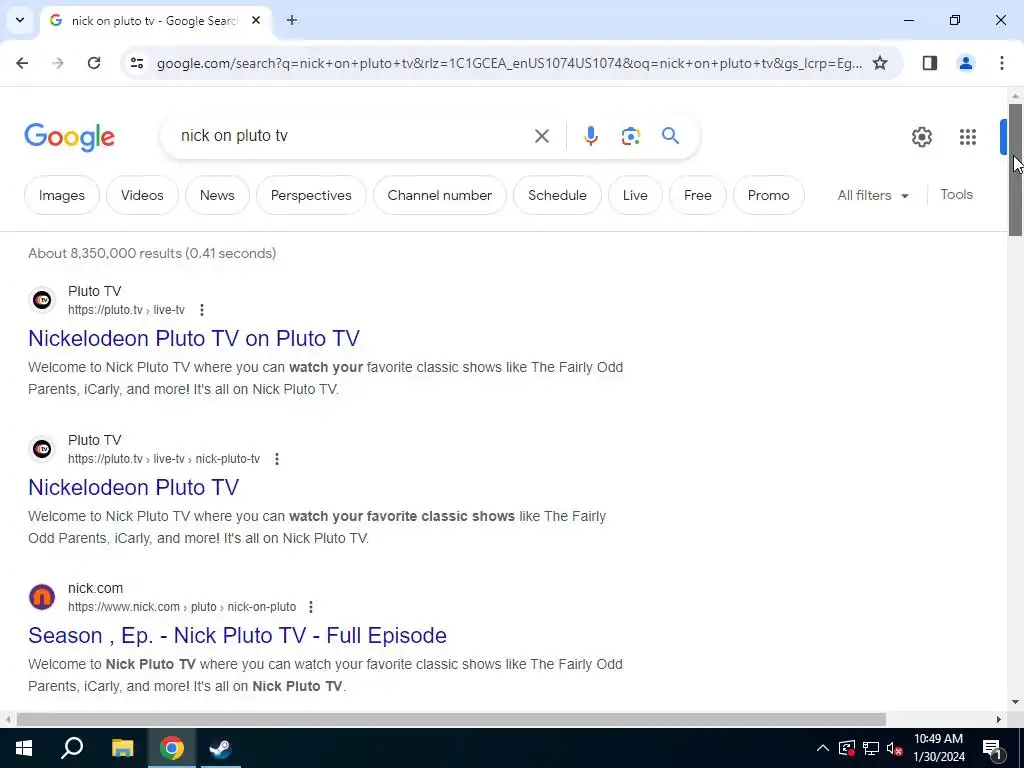Open Google quick settings gear
The height and width of the screenshot is (768, 1024).
[921, 136]
